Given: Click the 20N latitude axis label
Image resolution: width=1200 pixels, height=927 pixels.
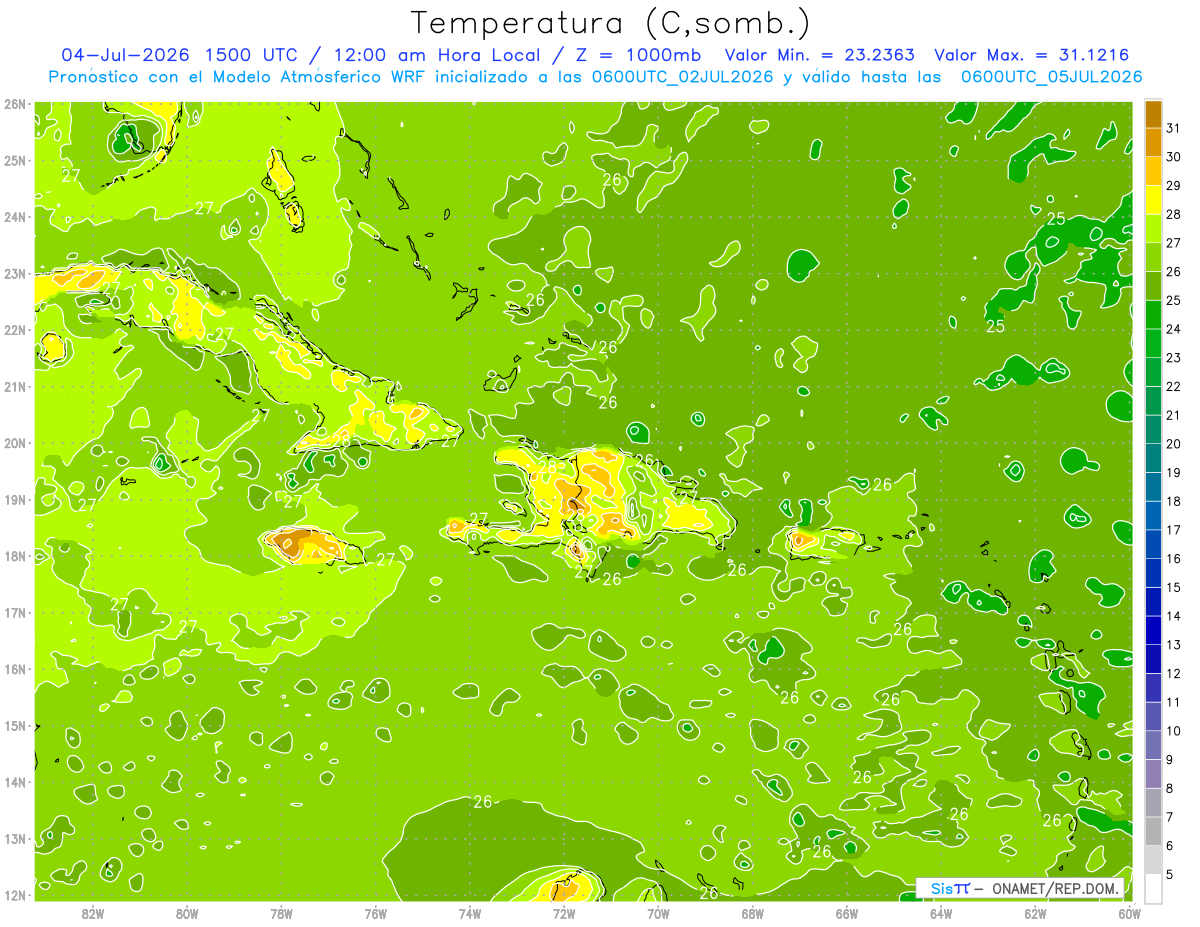Looking at the screenshot, I should 15,443.
